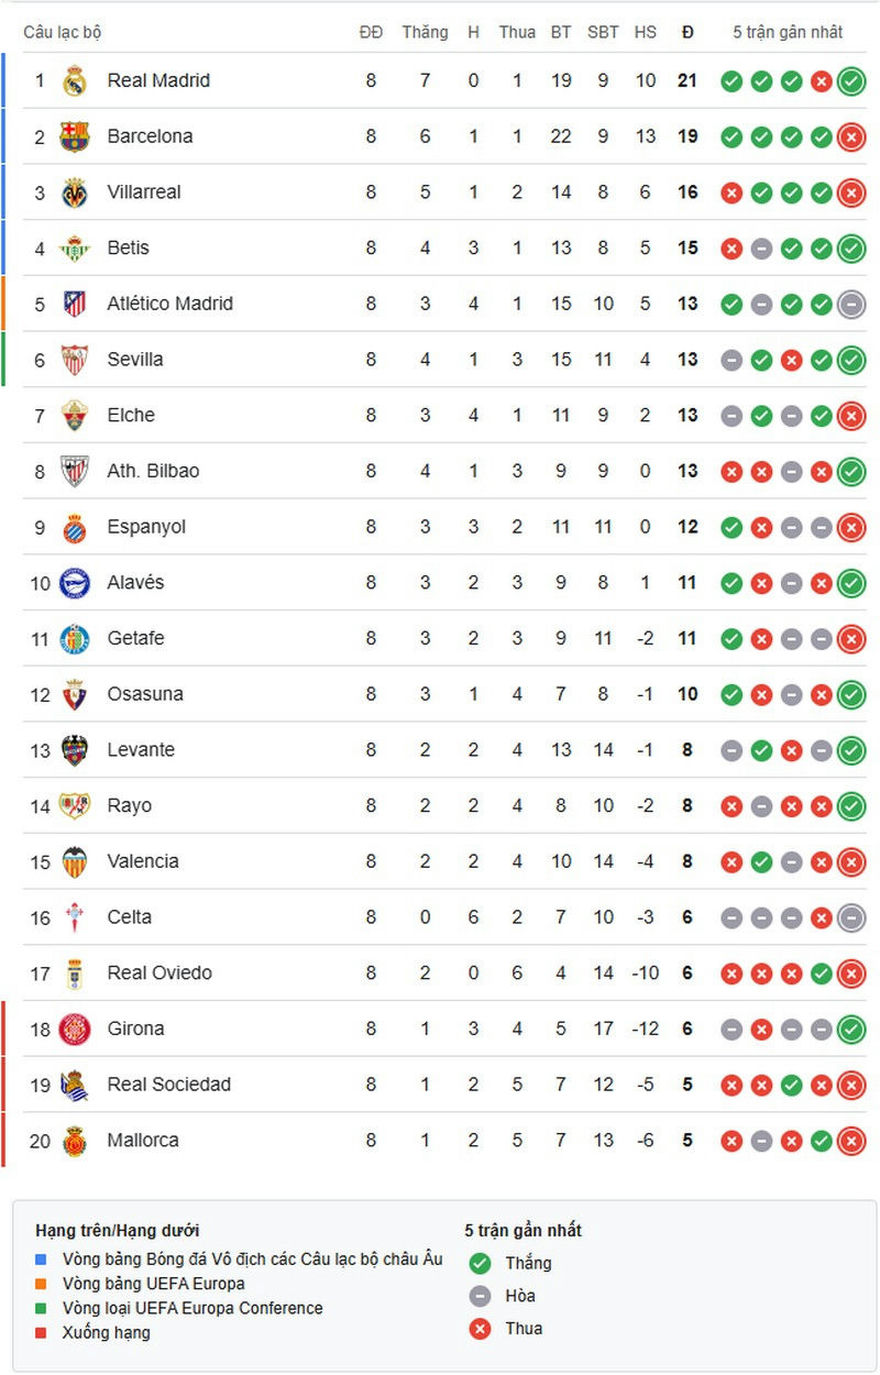Open the Real Sociedad team link
The width and height of the screenshot is (880, 1375).
pos(169,1084)
